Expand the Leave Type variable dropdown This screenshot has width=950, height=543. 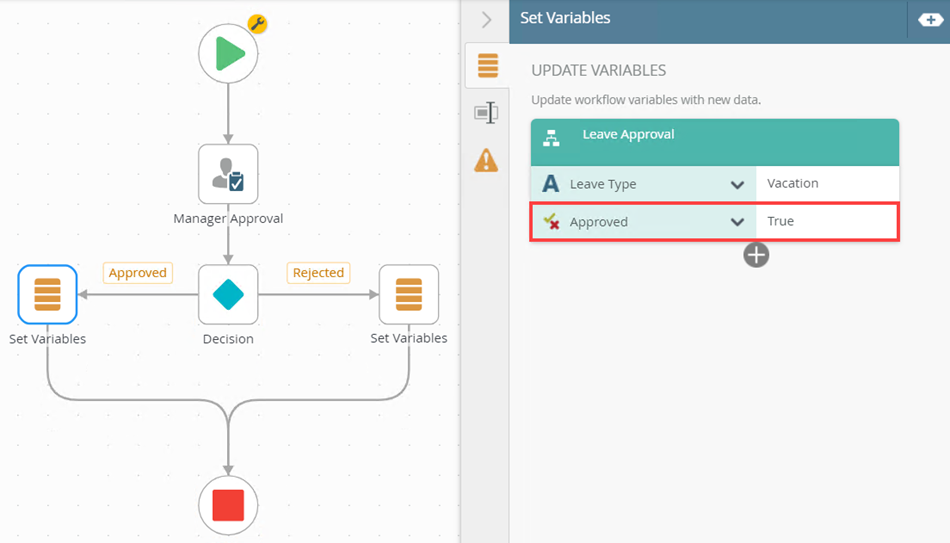pos(737,184)
